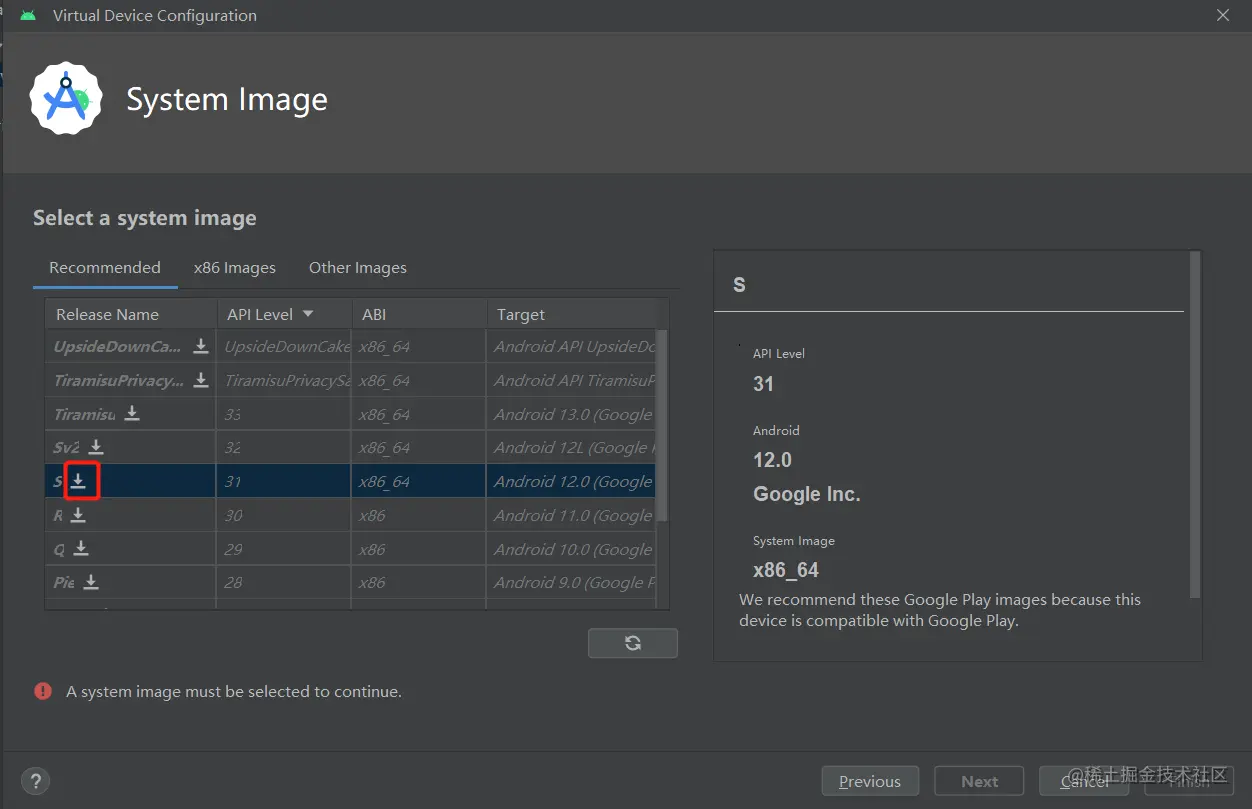Download the S API 31 image
This screenshot has width=1252, height=809.
[x=79, y=481]
